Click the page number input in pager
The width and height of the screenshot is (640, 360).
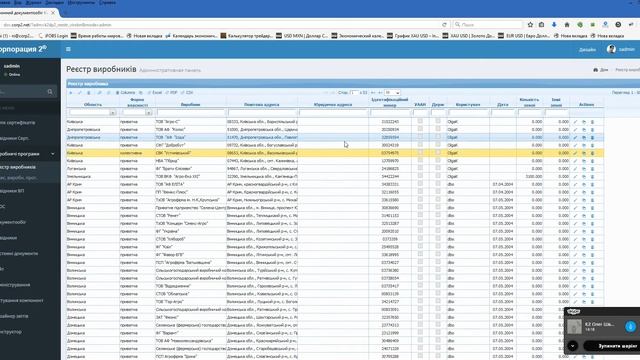point(354,93)
